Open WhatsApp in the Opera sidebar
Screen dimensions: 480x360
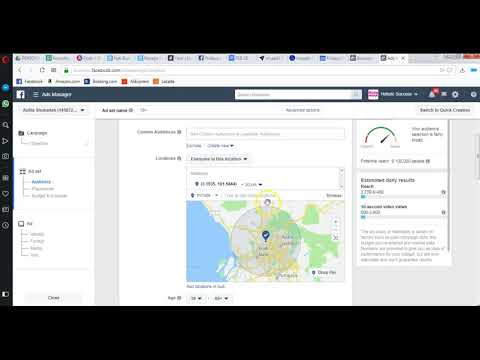6,104
